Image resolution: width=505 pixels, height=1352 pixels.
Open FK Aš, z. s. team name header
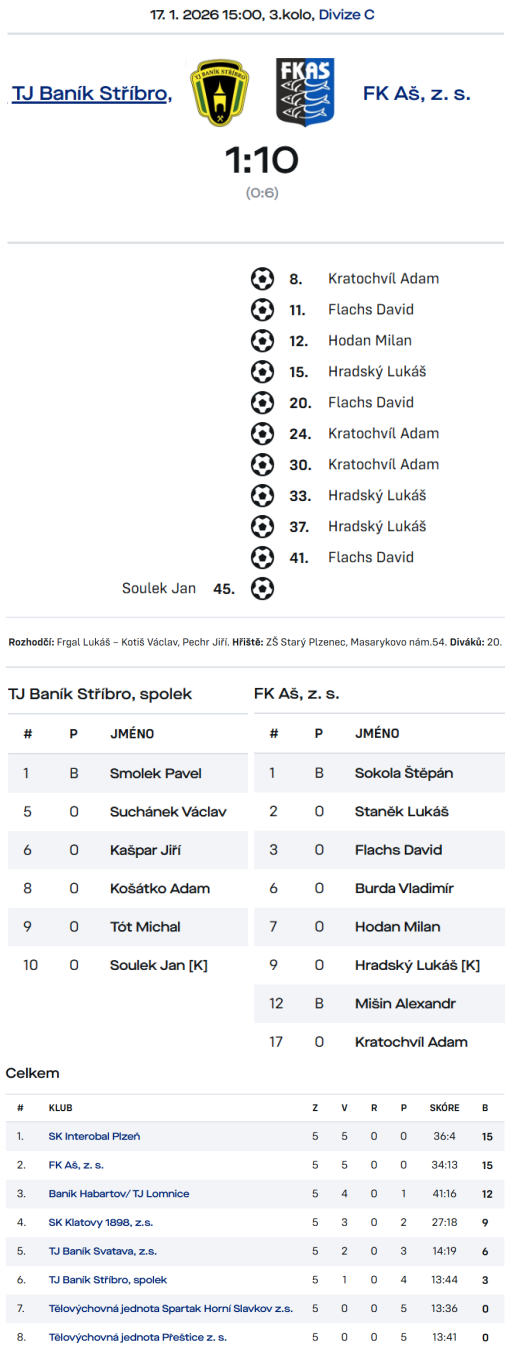pyautogui.click(x=417, y=94)
